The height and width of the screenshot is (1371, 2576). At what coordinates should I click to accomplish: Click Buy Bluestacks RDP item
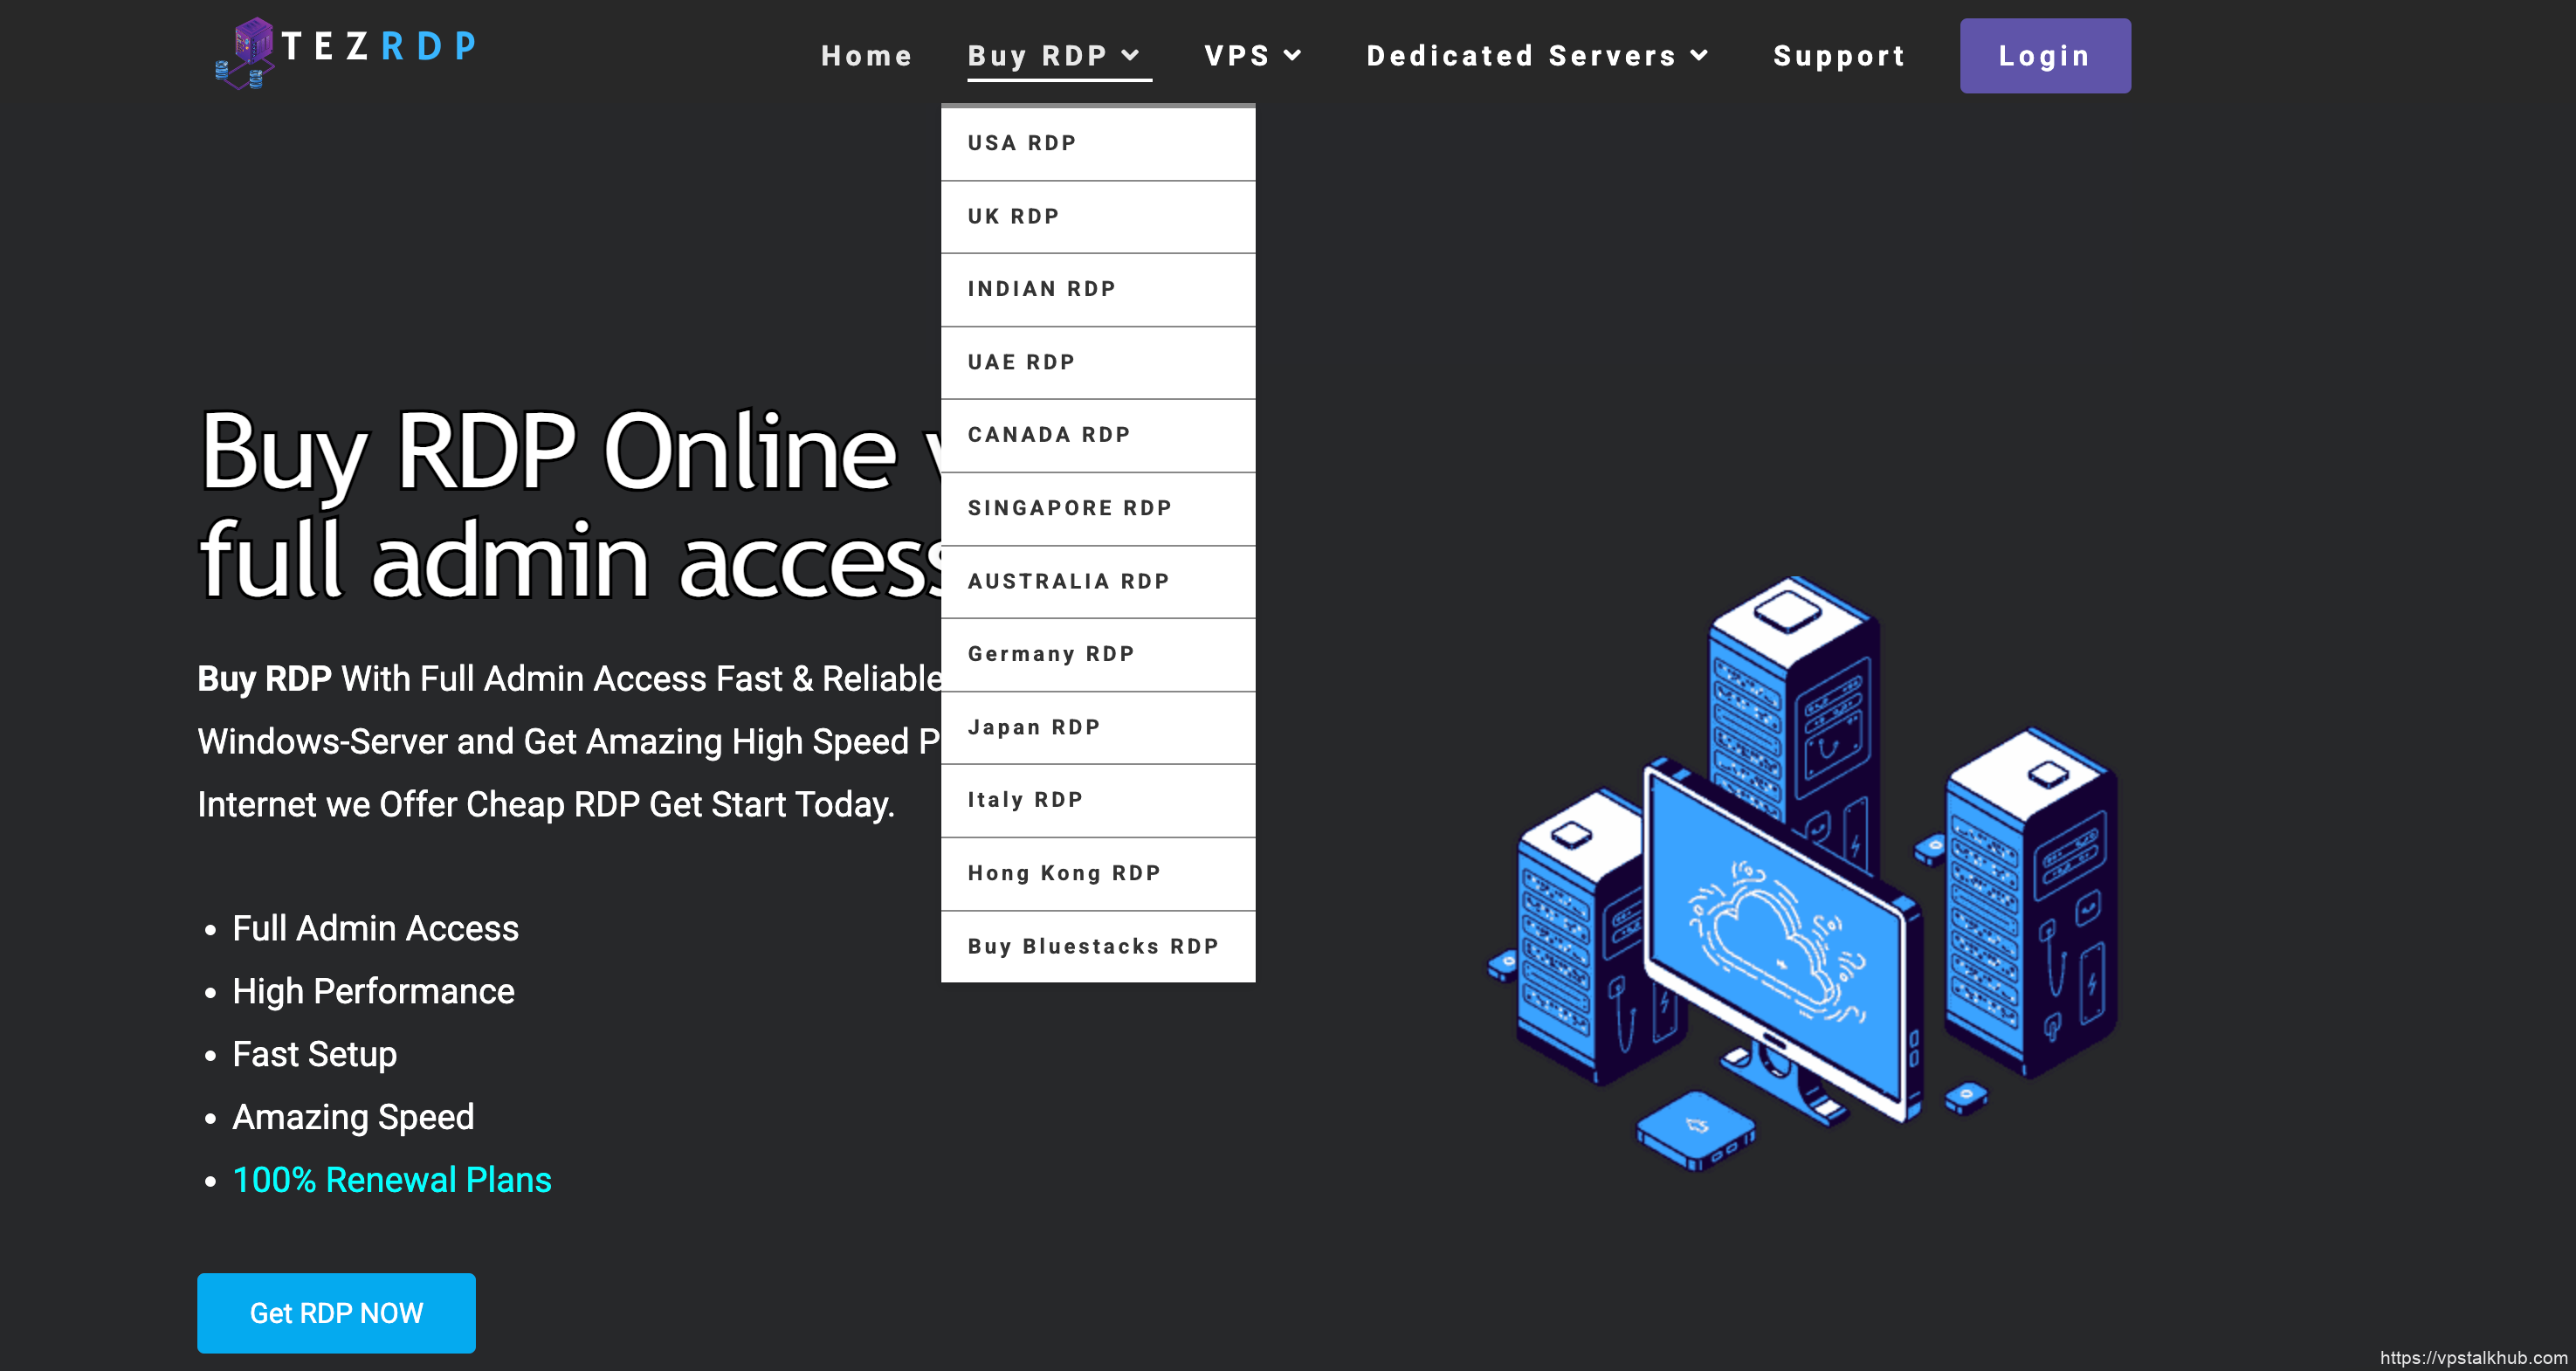[x=1093, y=946]
